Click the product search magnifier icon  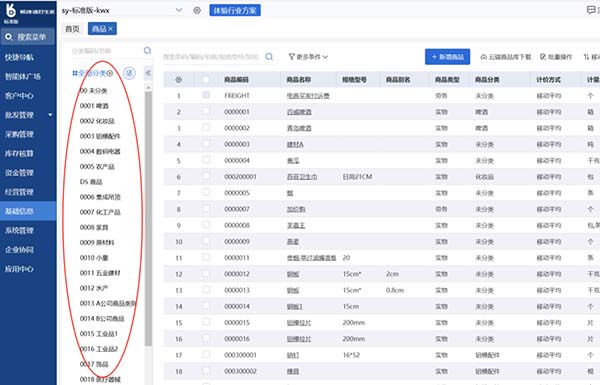point(269,57)
